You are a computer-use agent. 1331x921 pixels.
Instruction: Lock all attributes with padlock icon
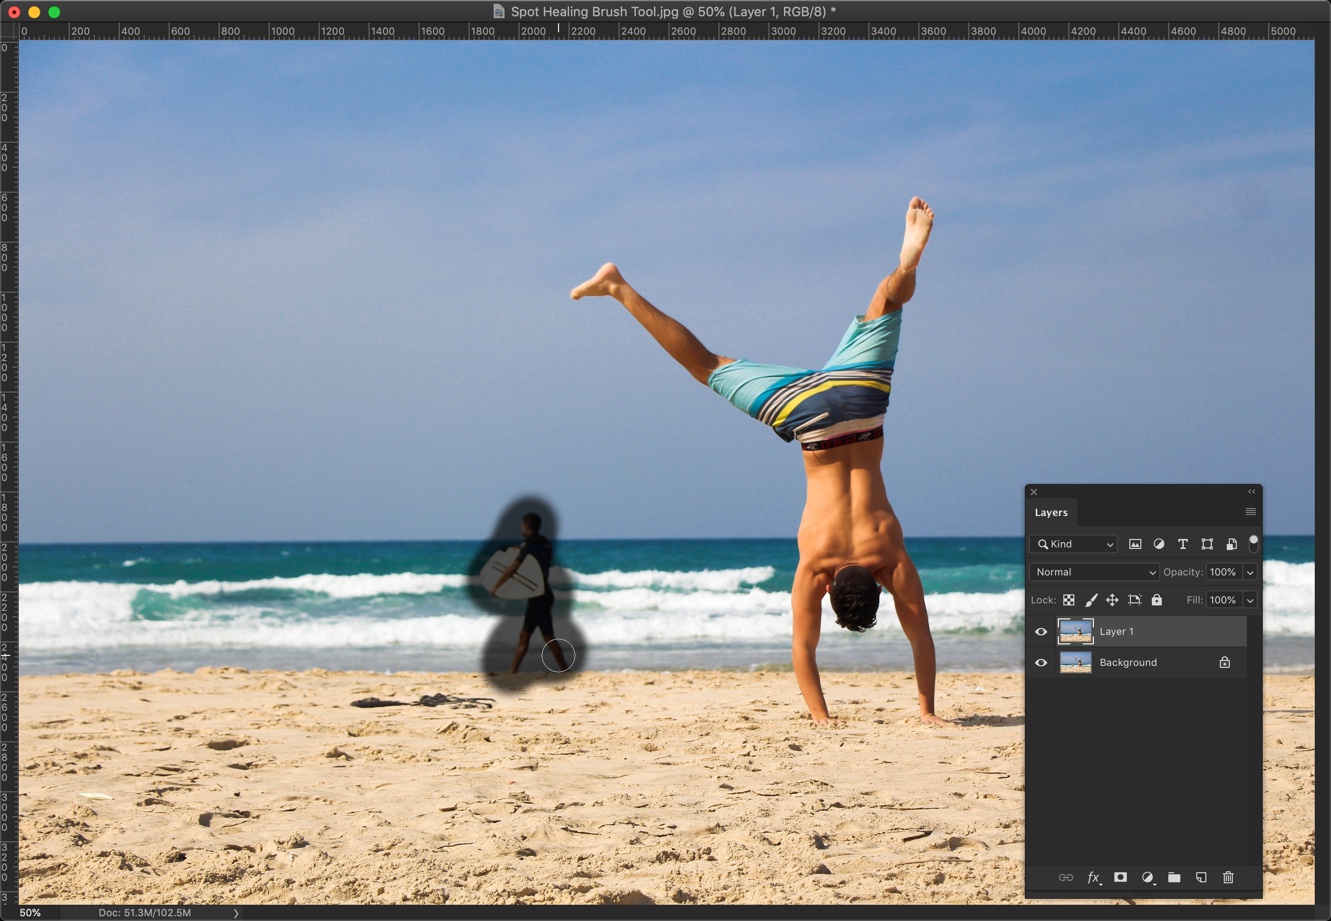[1156, 600]
